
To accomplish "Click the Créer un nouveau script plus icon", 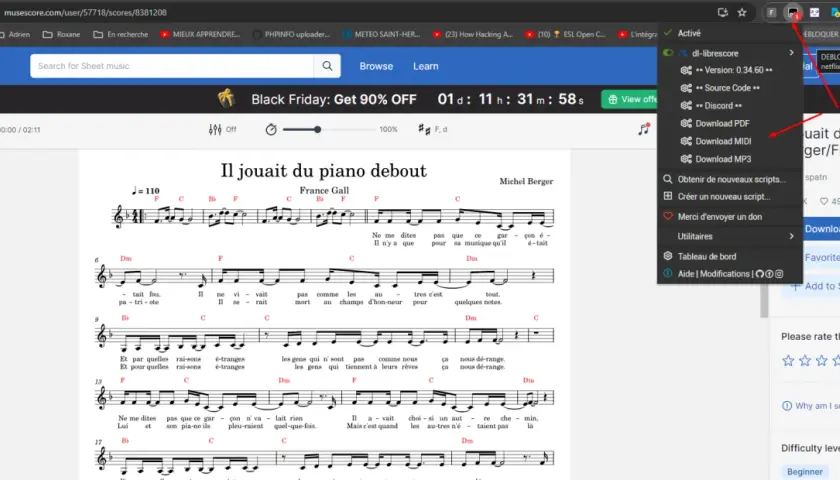I will (668, 196).
